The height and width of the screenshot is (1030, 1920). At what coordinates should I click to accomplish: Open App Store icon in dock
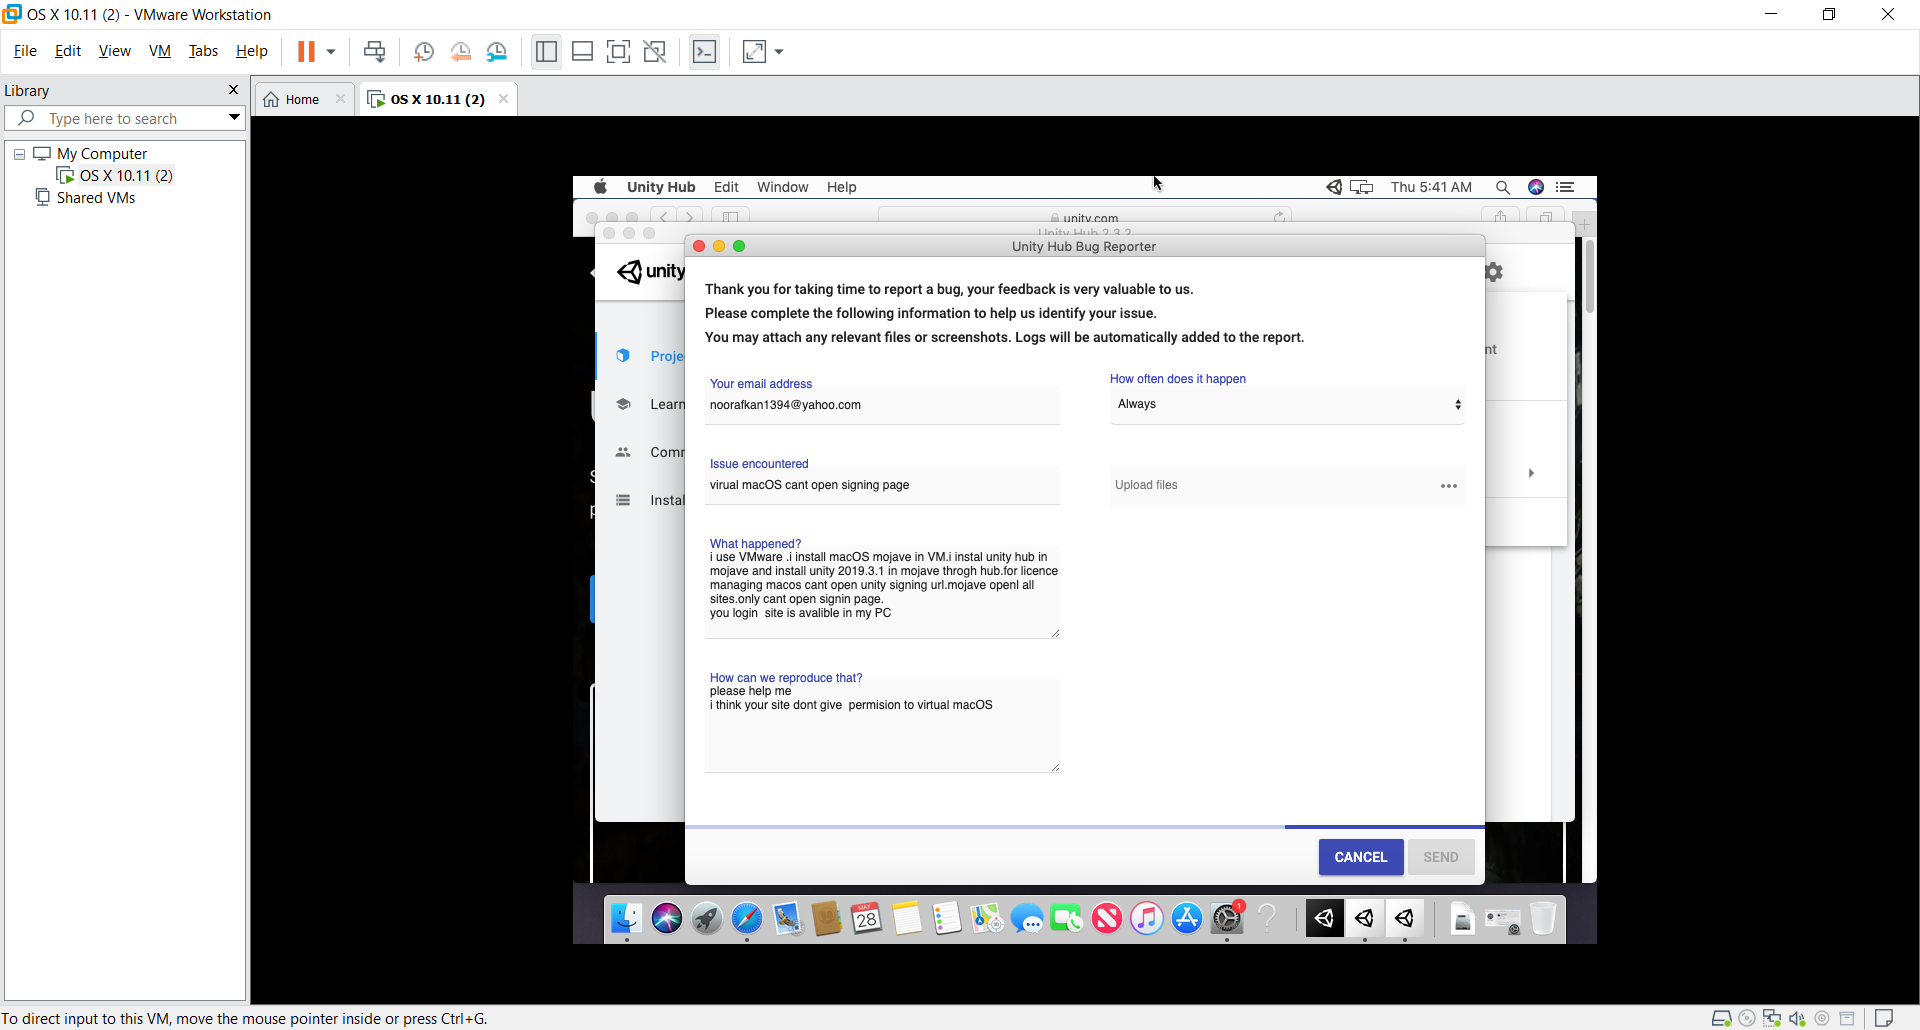[1187, 918]
